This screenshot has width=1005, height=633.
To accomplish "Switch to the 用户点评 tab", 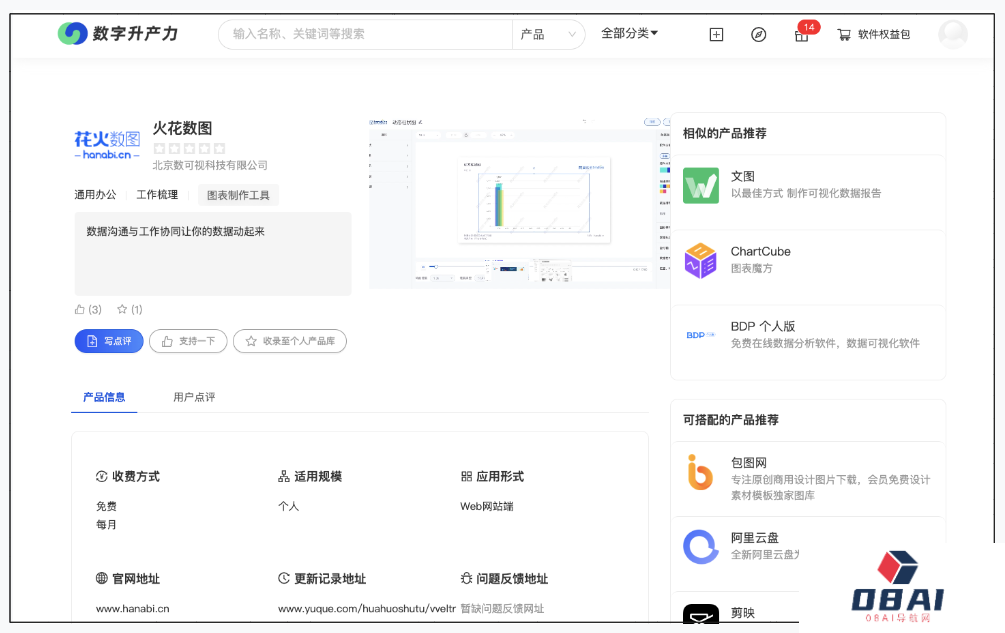I will tap(194, 397).
